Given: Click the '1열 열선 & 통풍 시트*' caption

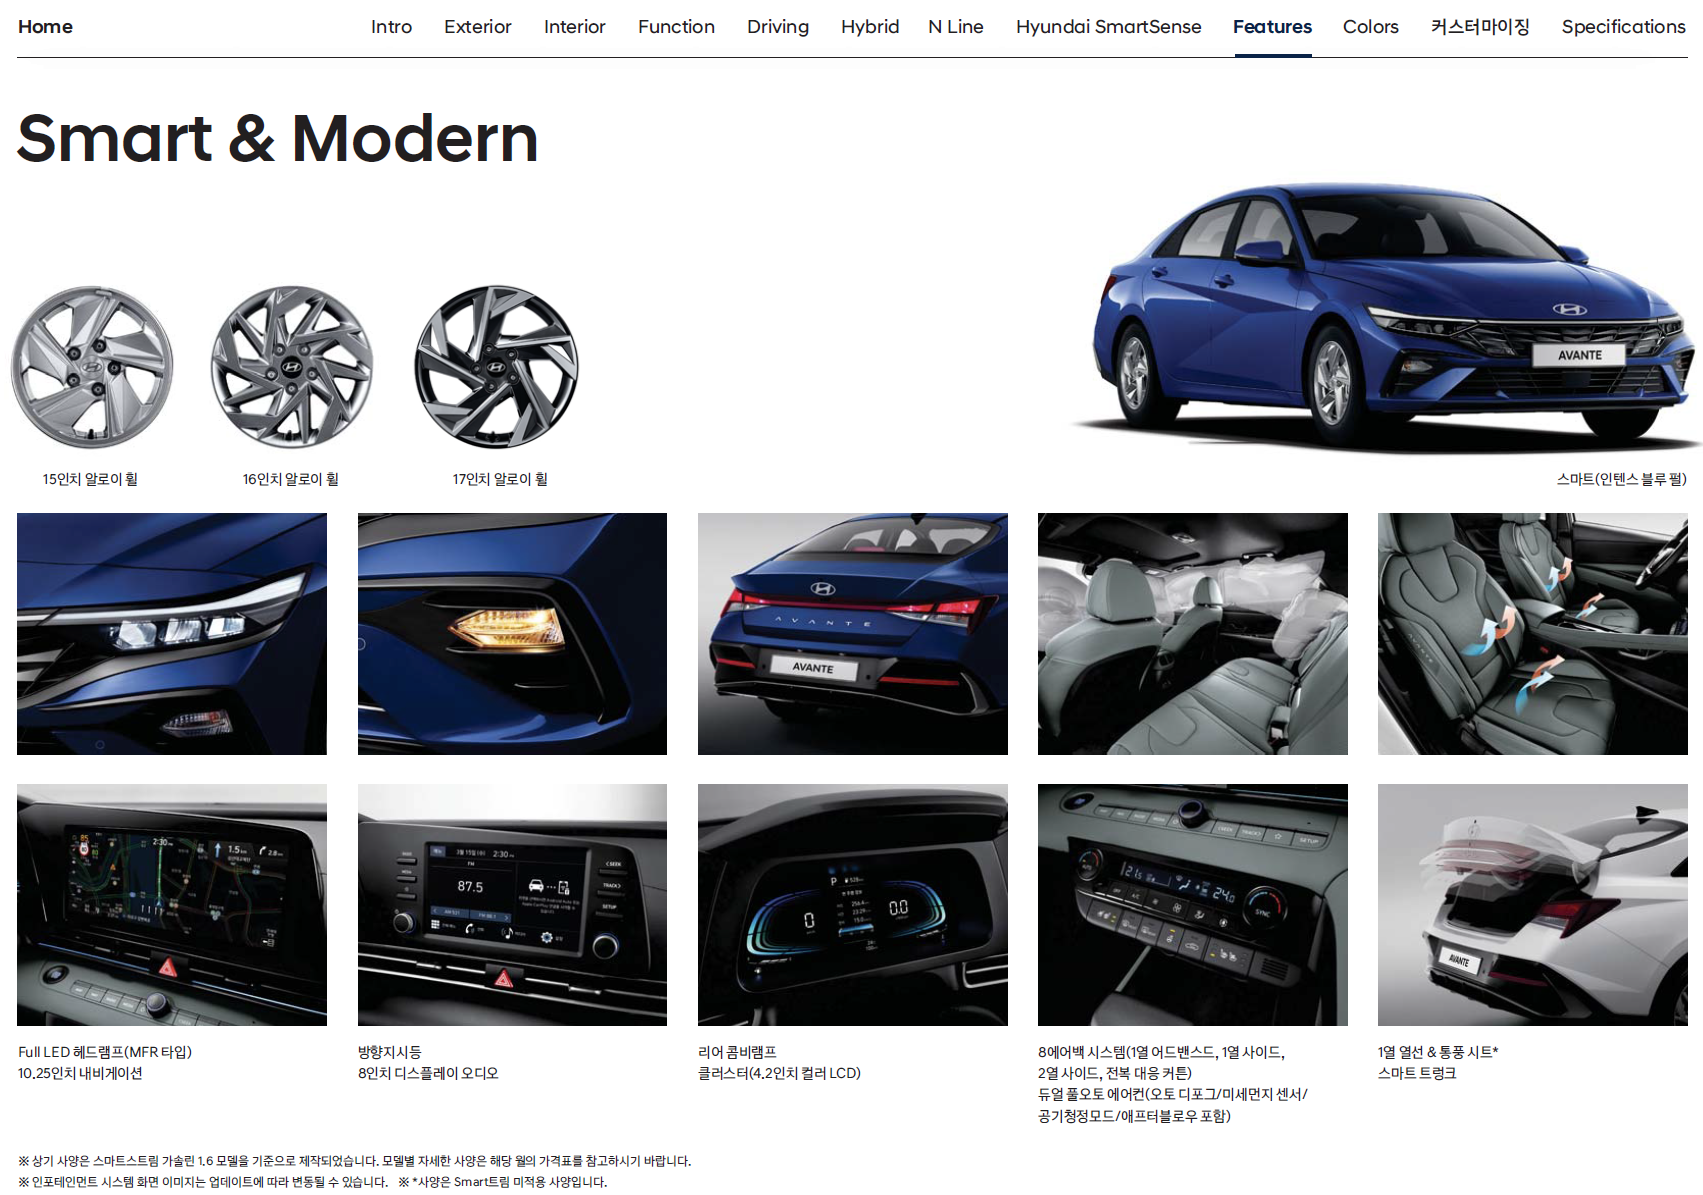Looking at the screenshot, I should click(x=1438, y=1052).
